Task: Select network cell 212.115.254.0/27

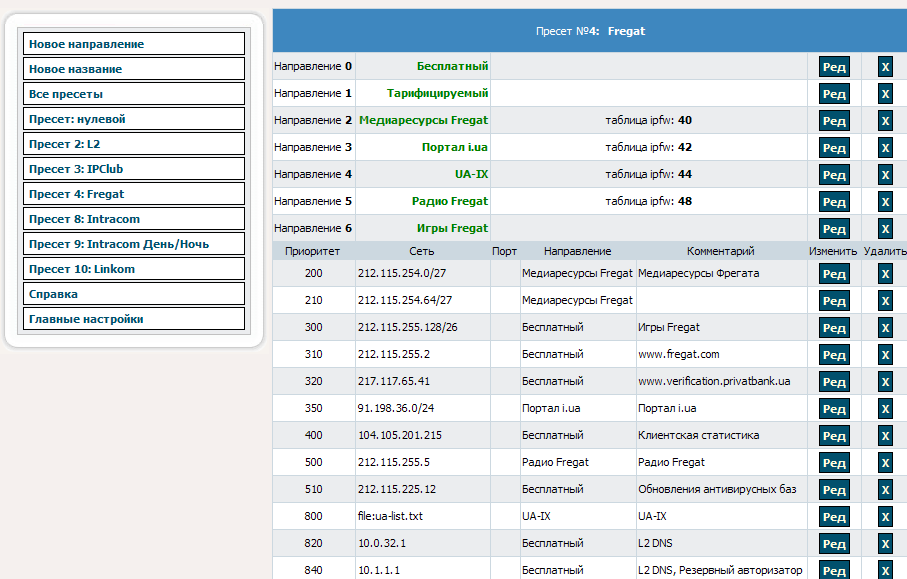Action: (x=423, y=273)
